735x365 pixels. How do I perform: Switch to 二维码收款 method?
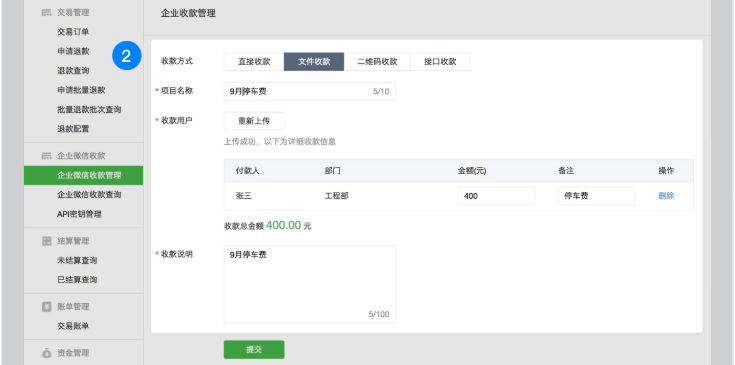point(377,61)
